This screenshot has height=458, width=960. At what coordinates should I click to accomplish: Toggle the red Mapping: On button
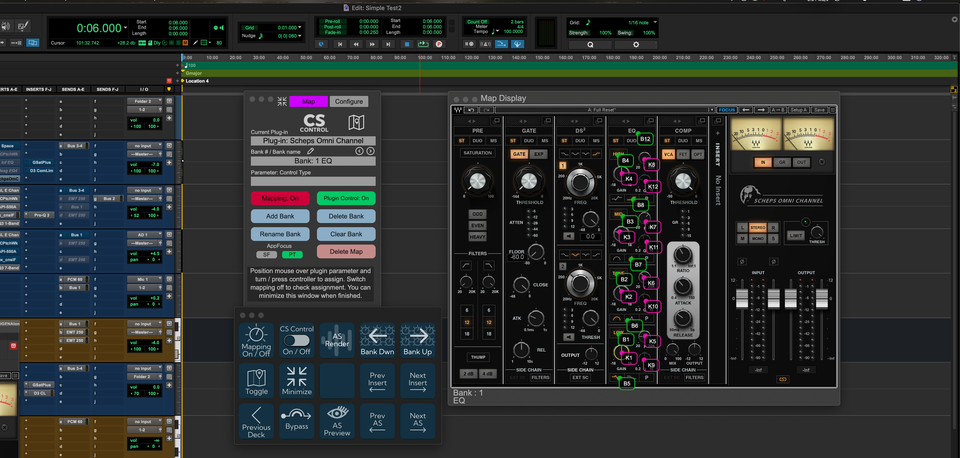279,198
